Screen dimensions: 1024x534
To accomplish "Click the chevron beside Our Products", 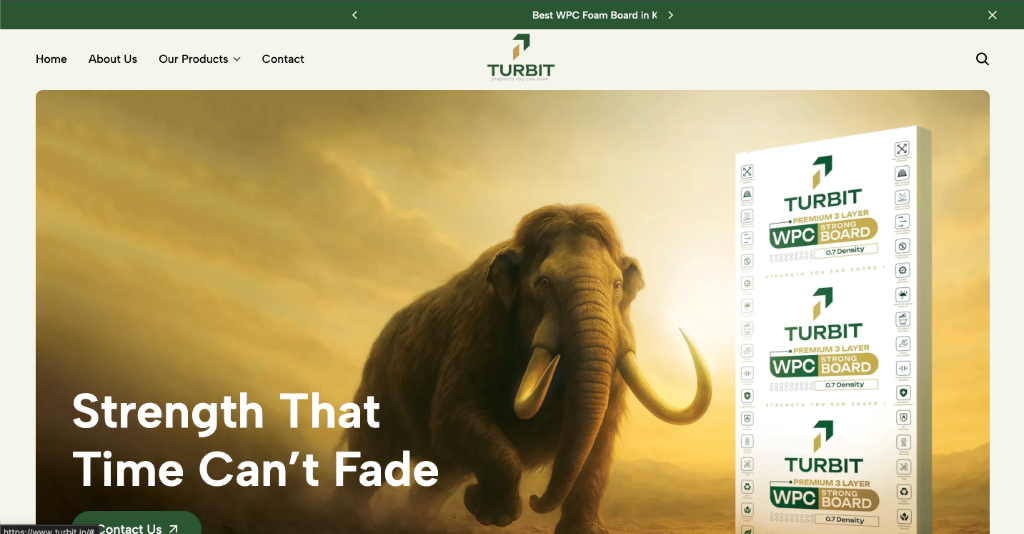I will pyautogui.click(x=236, y=59).
